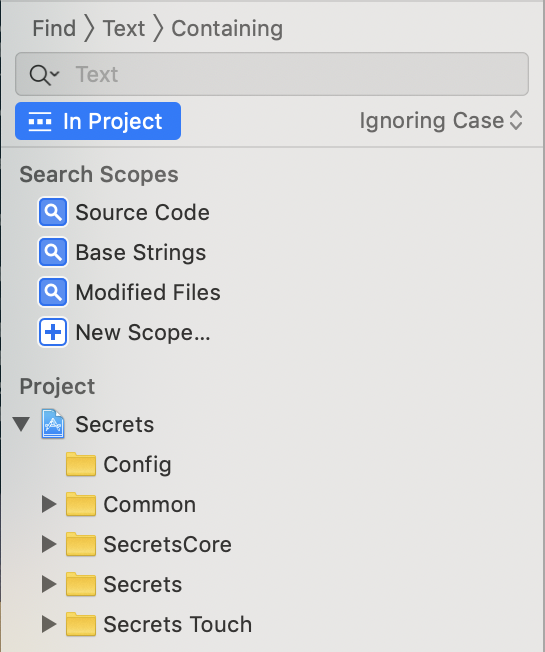Click the Source Code scope search icon

click(53, 212)
